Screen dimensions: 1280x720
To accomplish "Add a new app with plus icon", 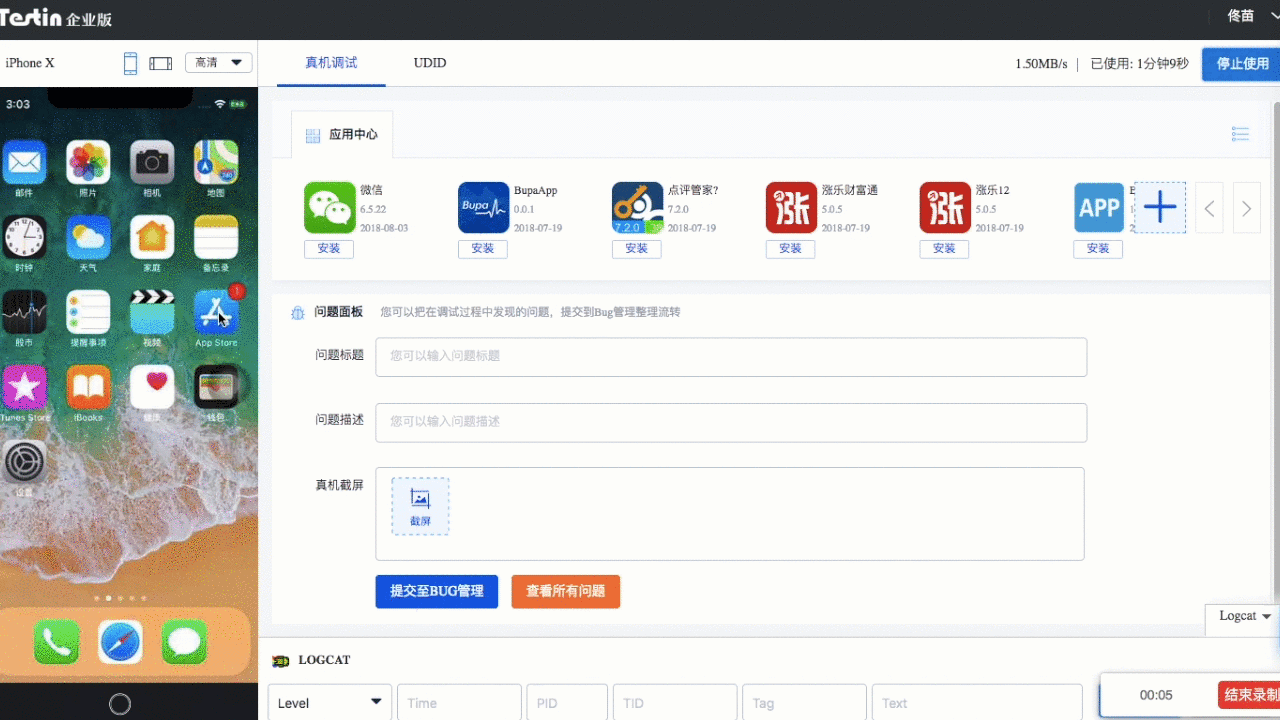I will click(x=1160, y=208).
